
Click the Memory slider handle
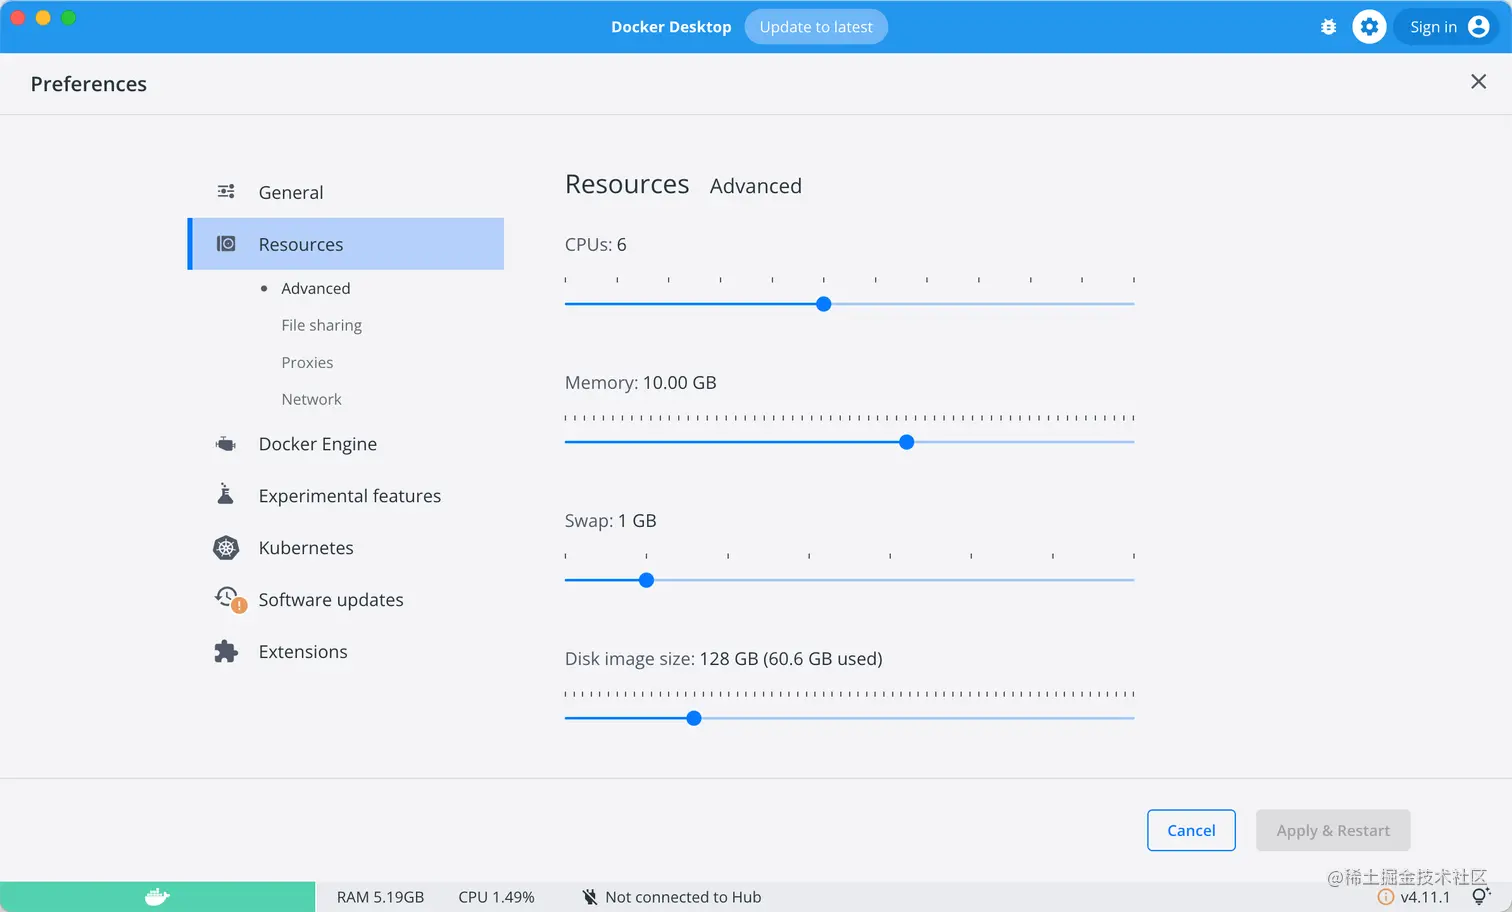[x=907, y=442]
